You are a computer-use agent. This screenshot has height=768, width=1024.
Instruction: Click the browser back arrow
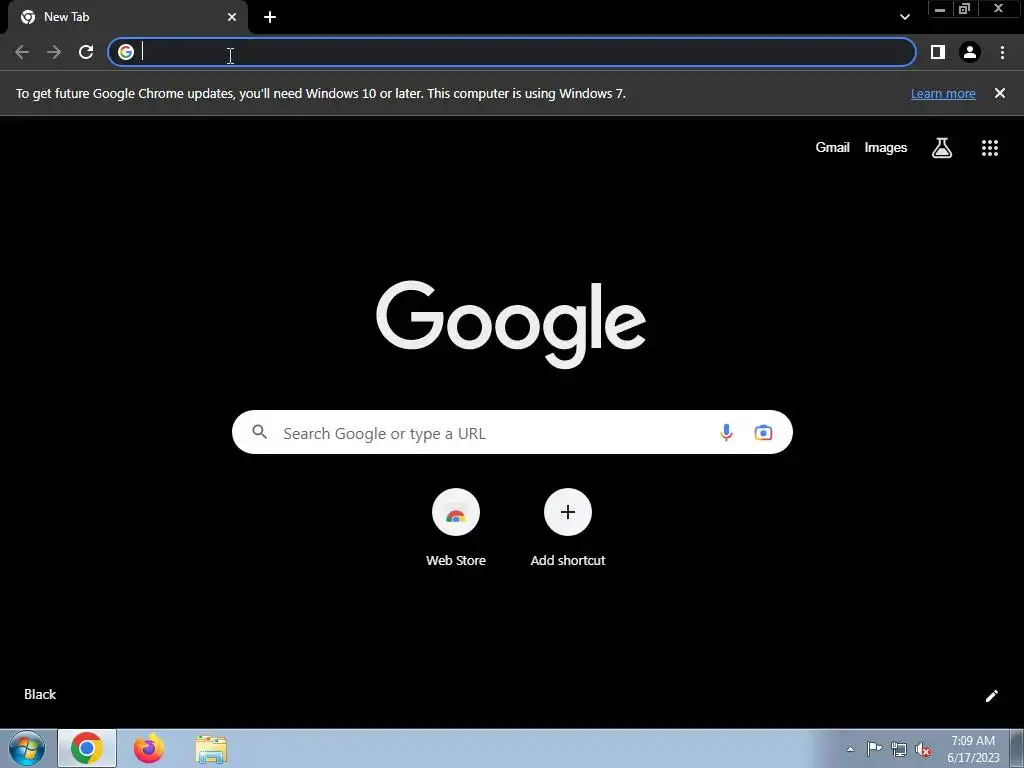[22, 52]
